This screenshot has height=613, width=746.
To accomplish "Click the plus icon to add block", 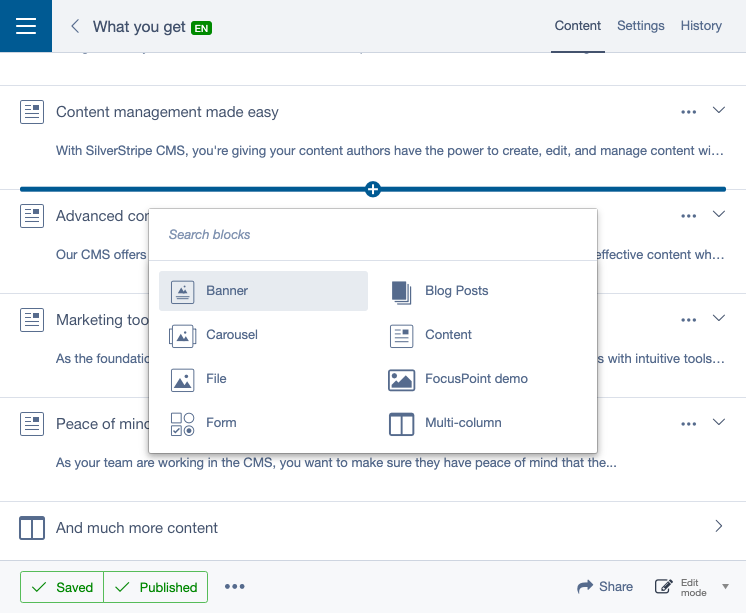I will (x=373, y=189).
